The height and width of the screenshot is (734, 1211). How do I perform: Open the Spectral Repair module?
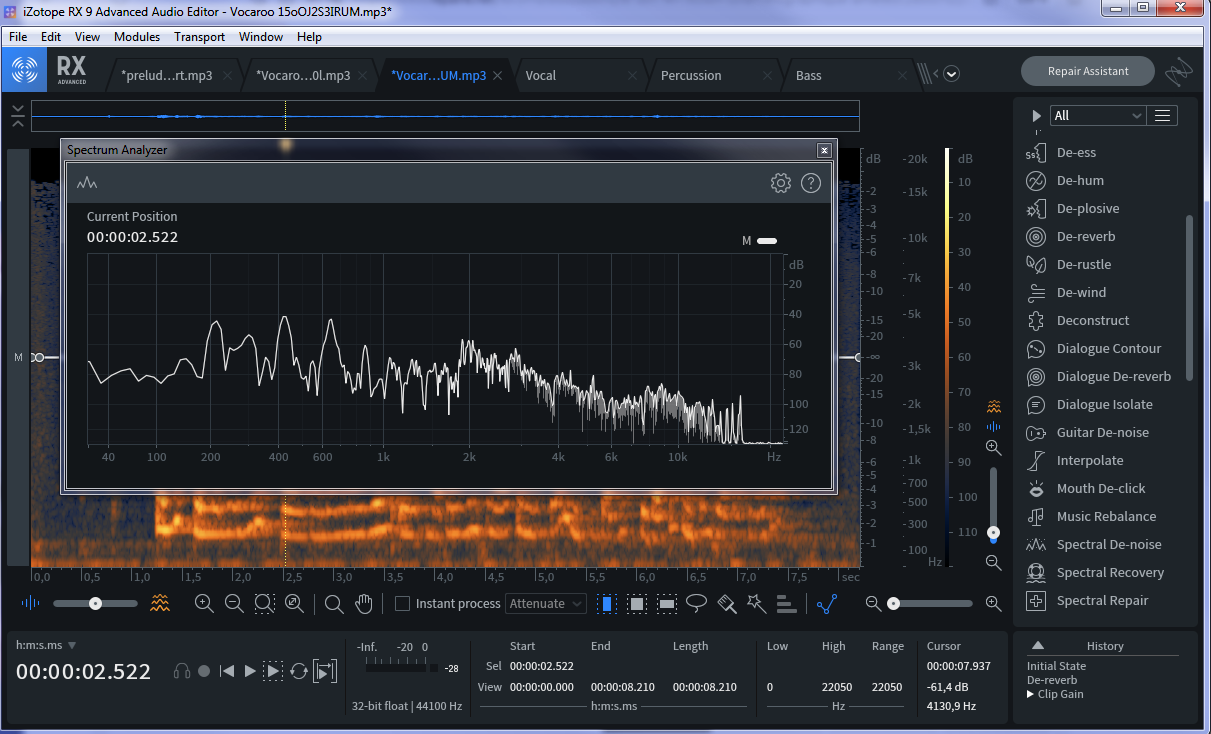click(x=1105, y=601)
